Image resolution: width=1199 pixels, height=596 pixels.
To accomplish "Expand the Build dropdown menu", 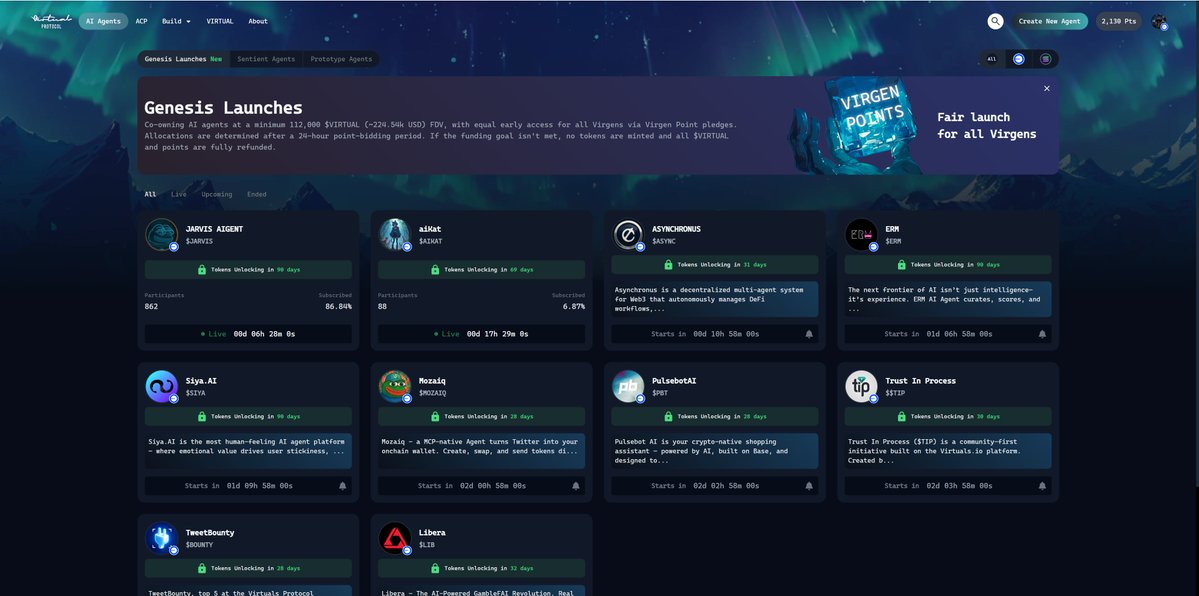I will (x=177, y=21).
